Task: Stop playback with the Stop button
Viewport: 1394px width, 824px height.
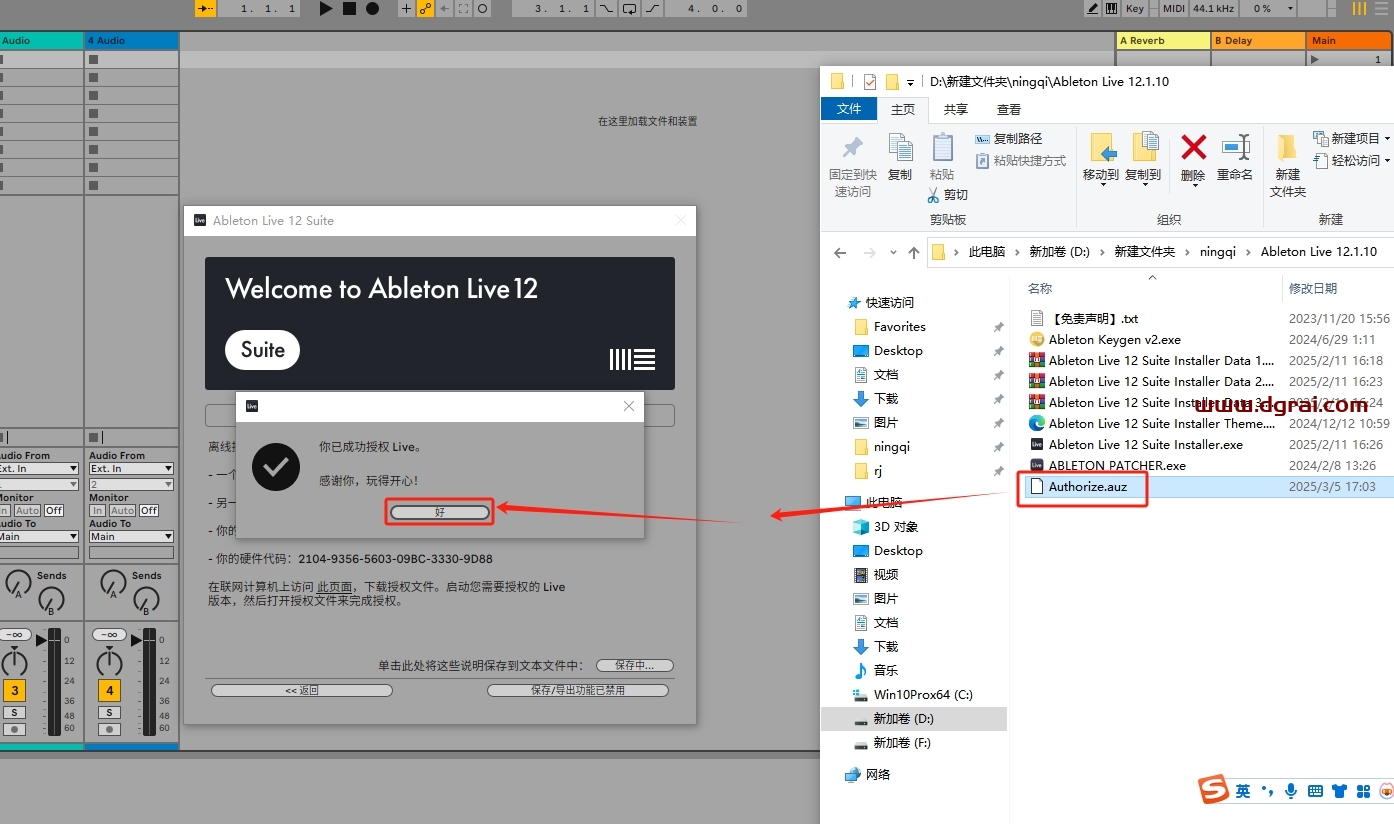Action: (349, 8)
